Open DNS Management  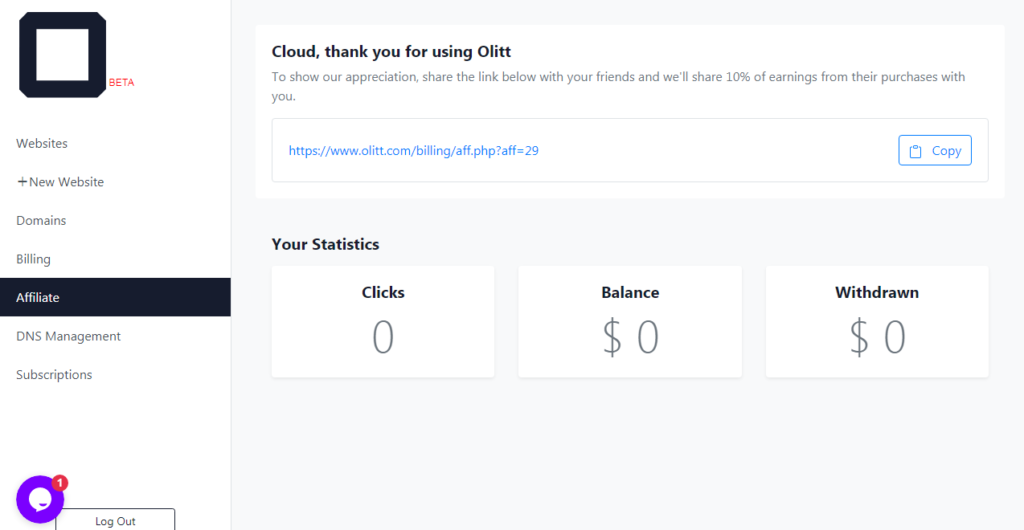(68, 336)
